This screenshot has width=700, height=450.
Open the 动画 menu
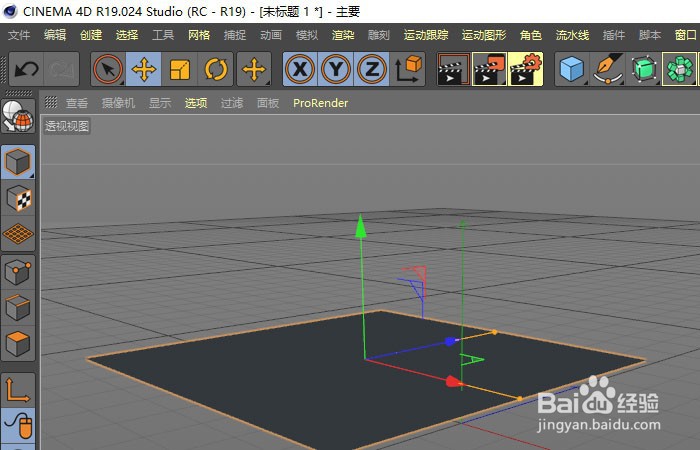coord(271,35)
